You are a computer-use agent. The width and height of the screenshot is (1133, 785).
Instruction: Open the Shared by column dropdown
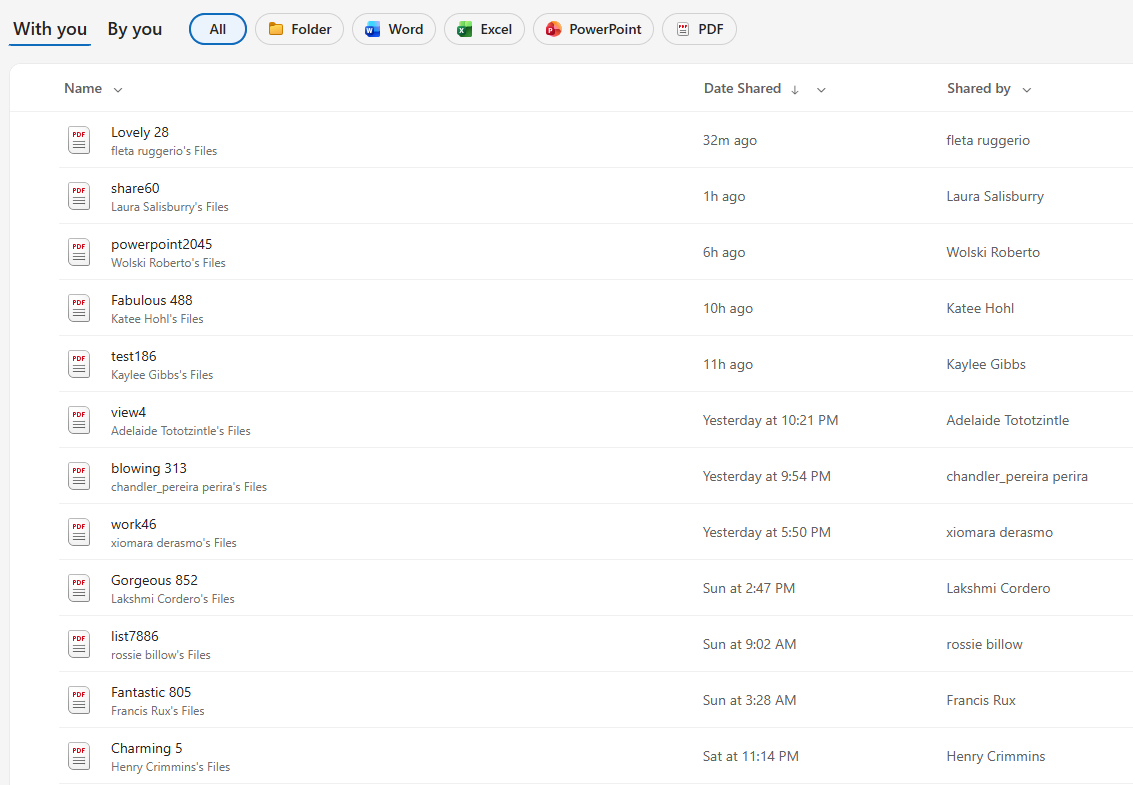coord(1027,90)
